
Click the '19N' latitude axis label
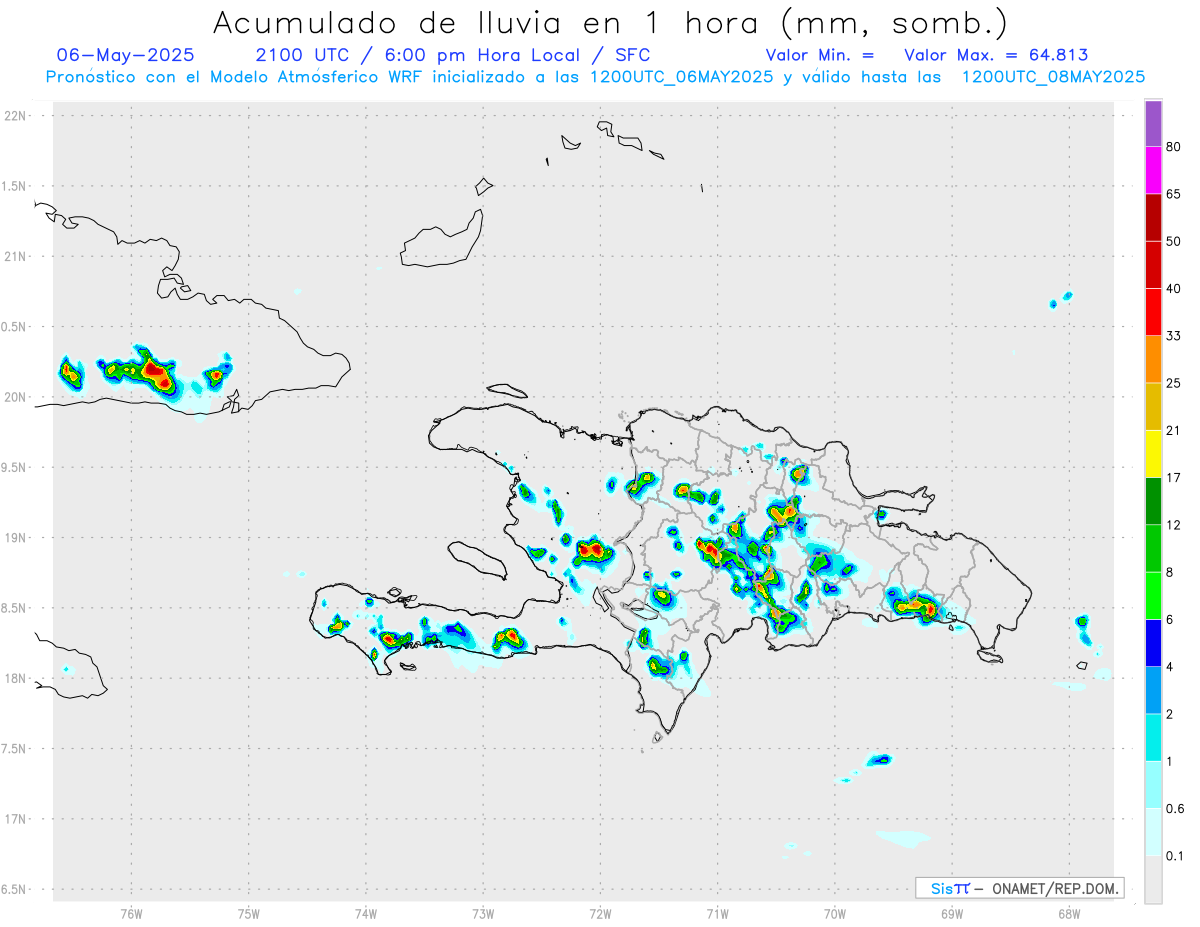[14, 538]
